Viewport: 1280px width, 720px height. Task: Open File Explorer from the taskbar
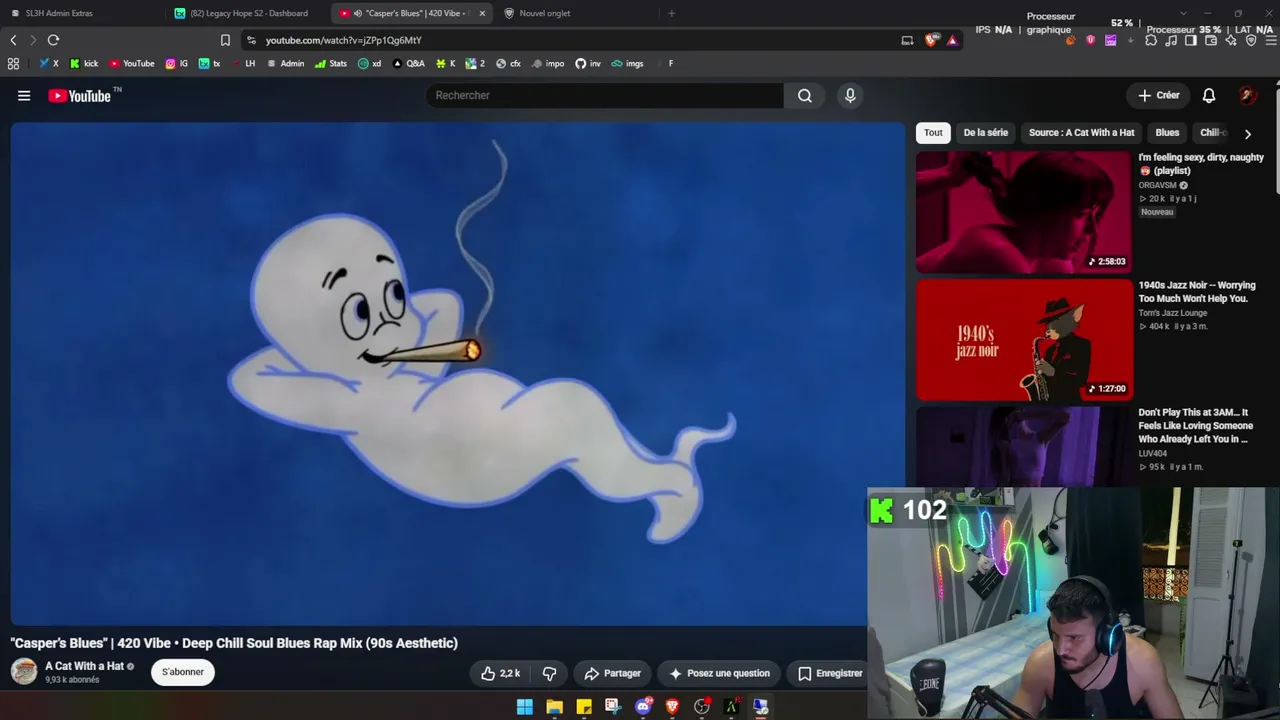pos(554,707)
